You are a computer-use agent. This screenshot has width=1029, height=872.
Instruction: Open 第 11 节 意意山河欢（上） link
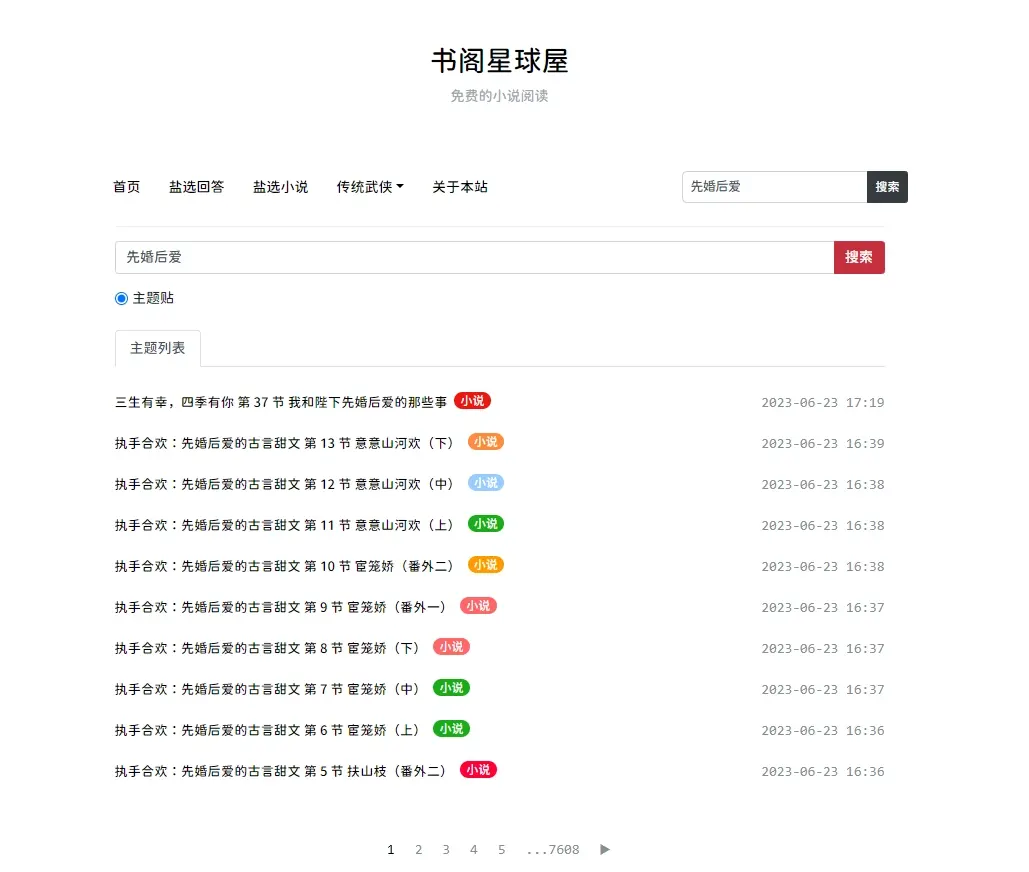(x=284, y=526)
